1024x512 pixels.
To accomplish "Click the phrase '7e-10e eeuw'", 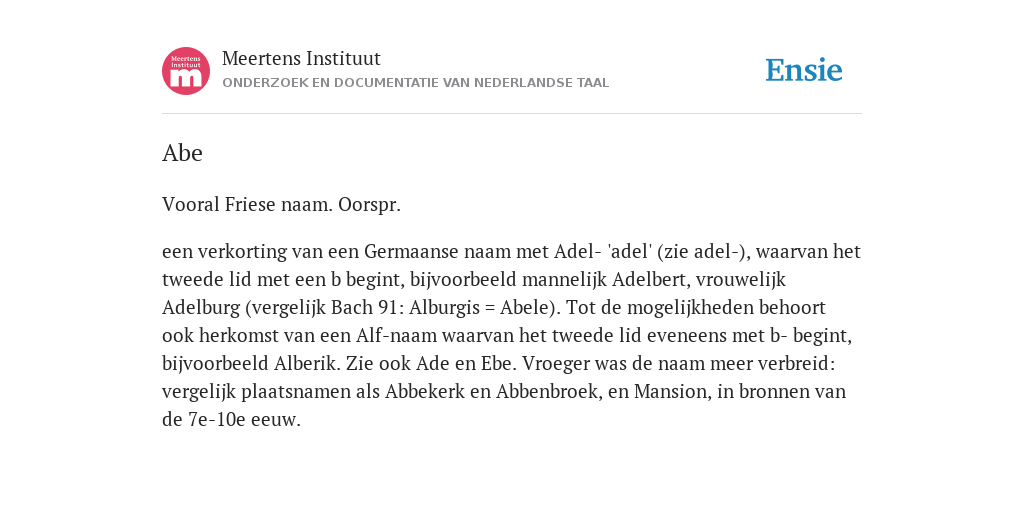I will 244,419.
